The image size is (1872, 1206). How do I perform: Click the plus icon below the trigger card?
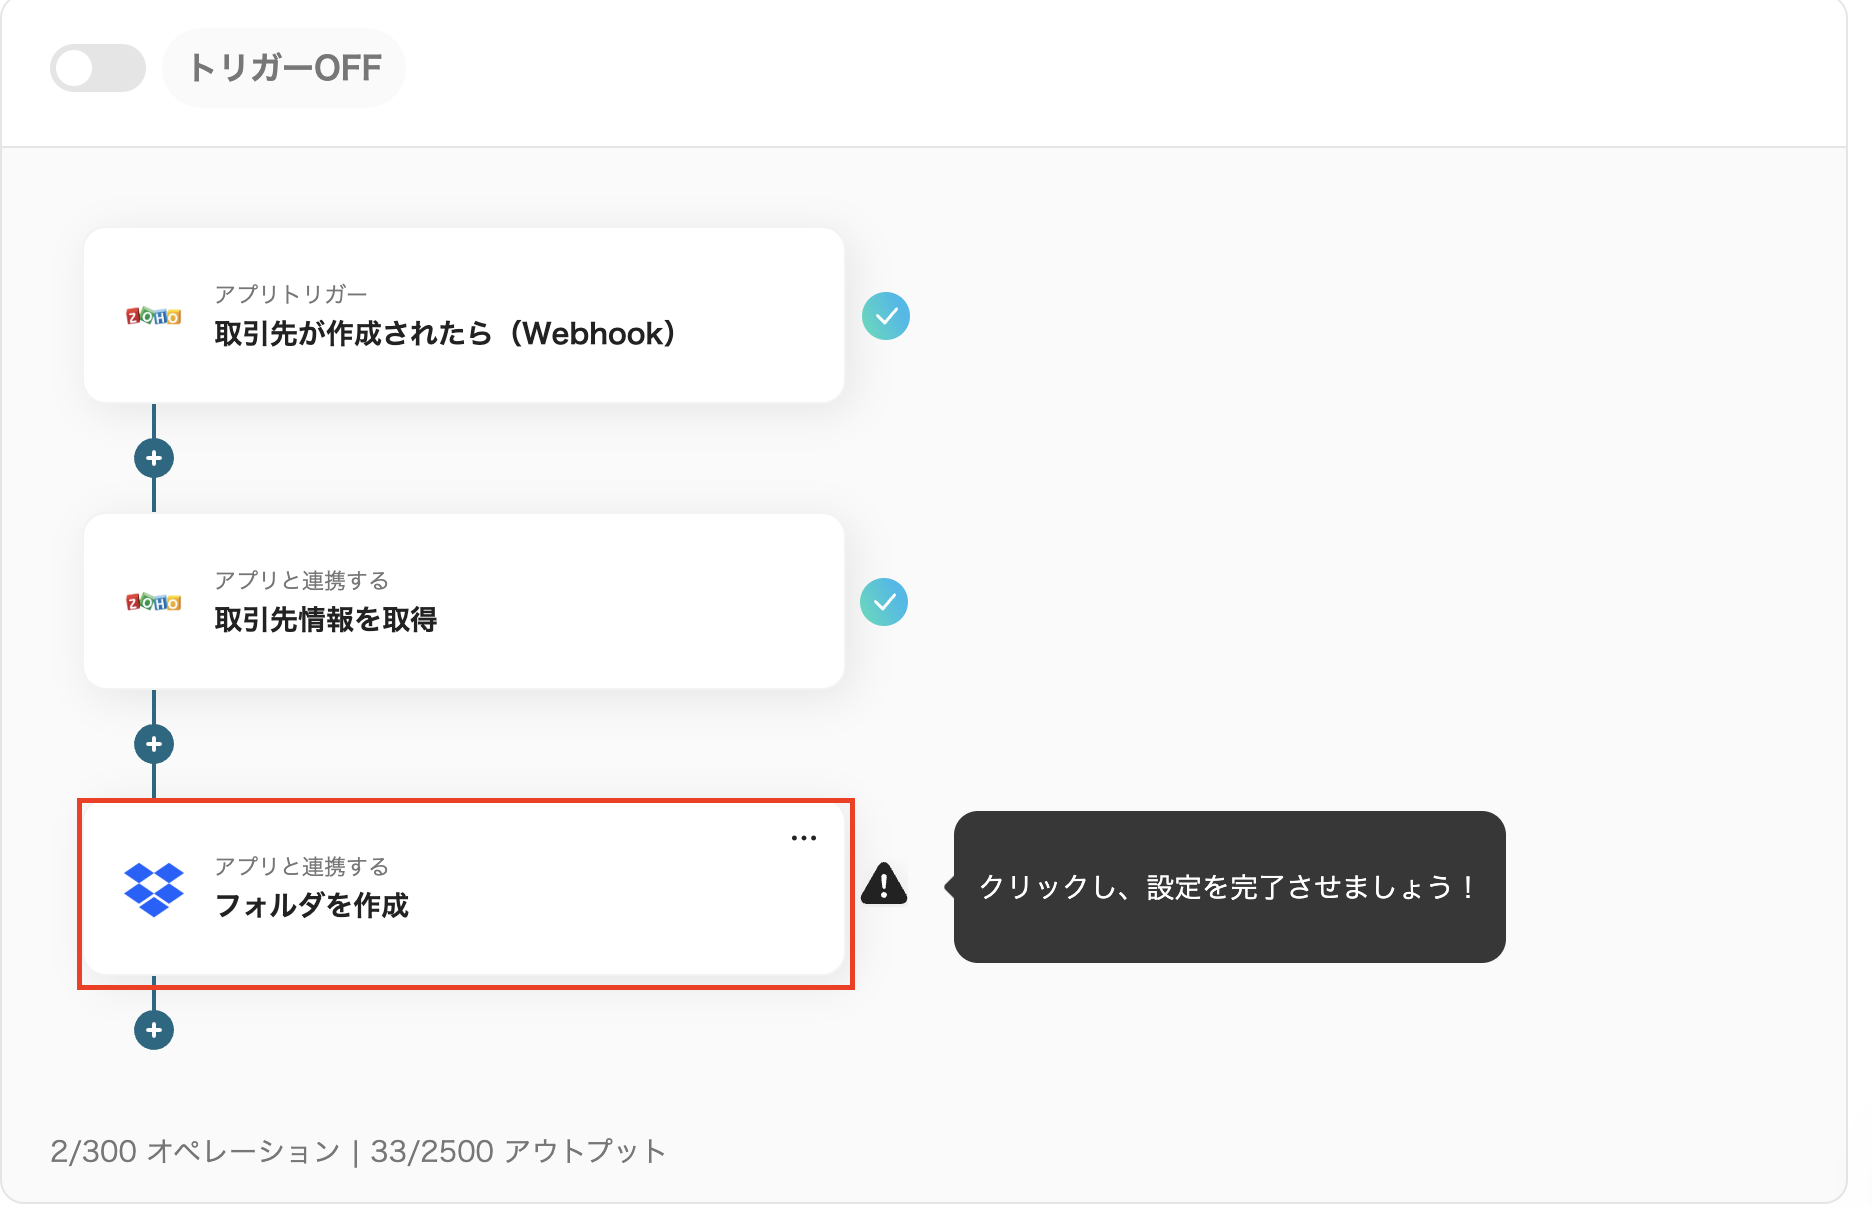[x=152, y=457]
